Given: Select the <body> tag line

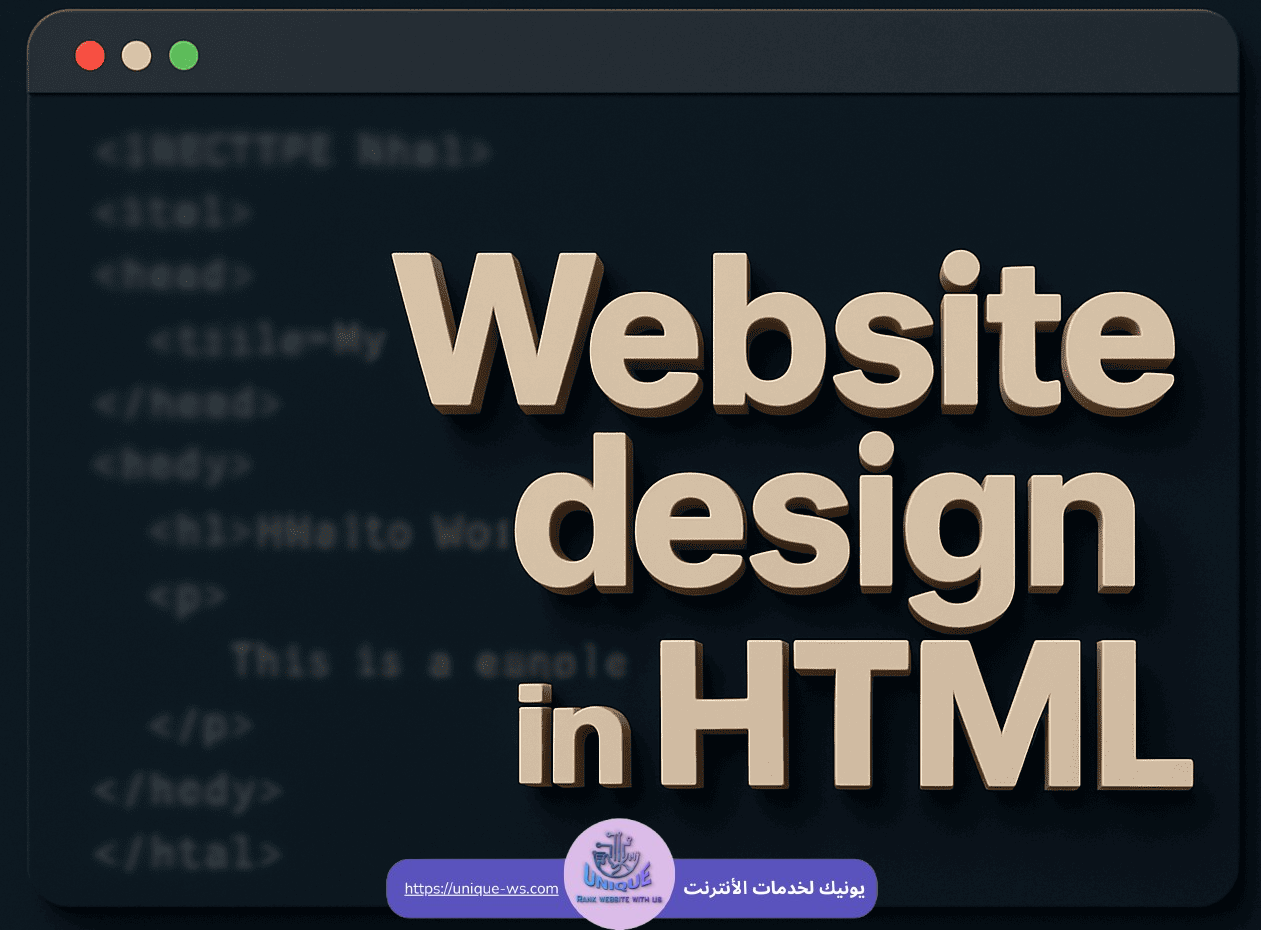Looking at the screenshot, I should (172, 465).
